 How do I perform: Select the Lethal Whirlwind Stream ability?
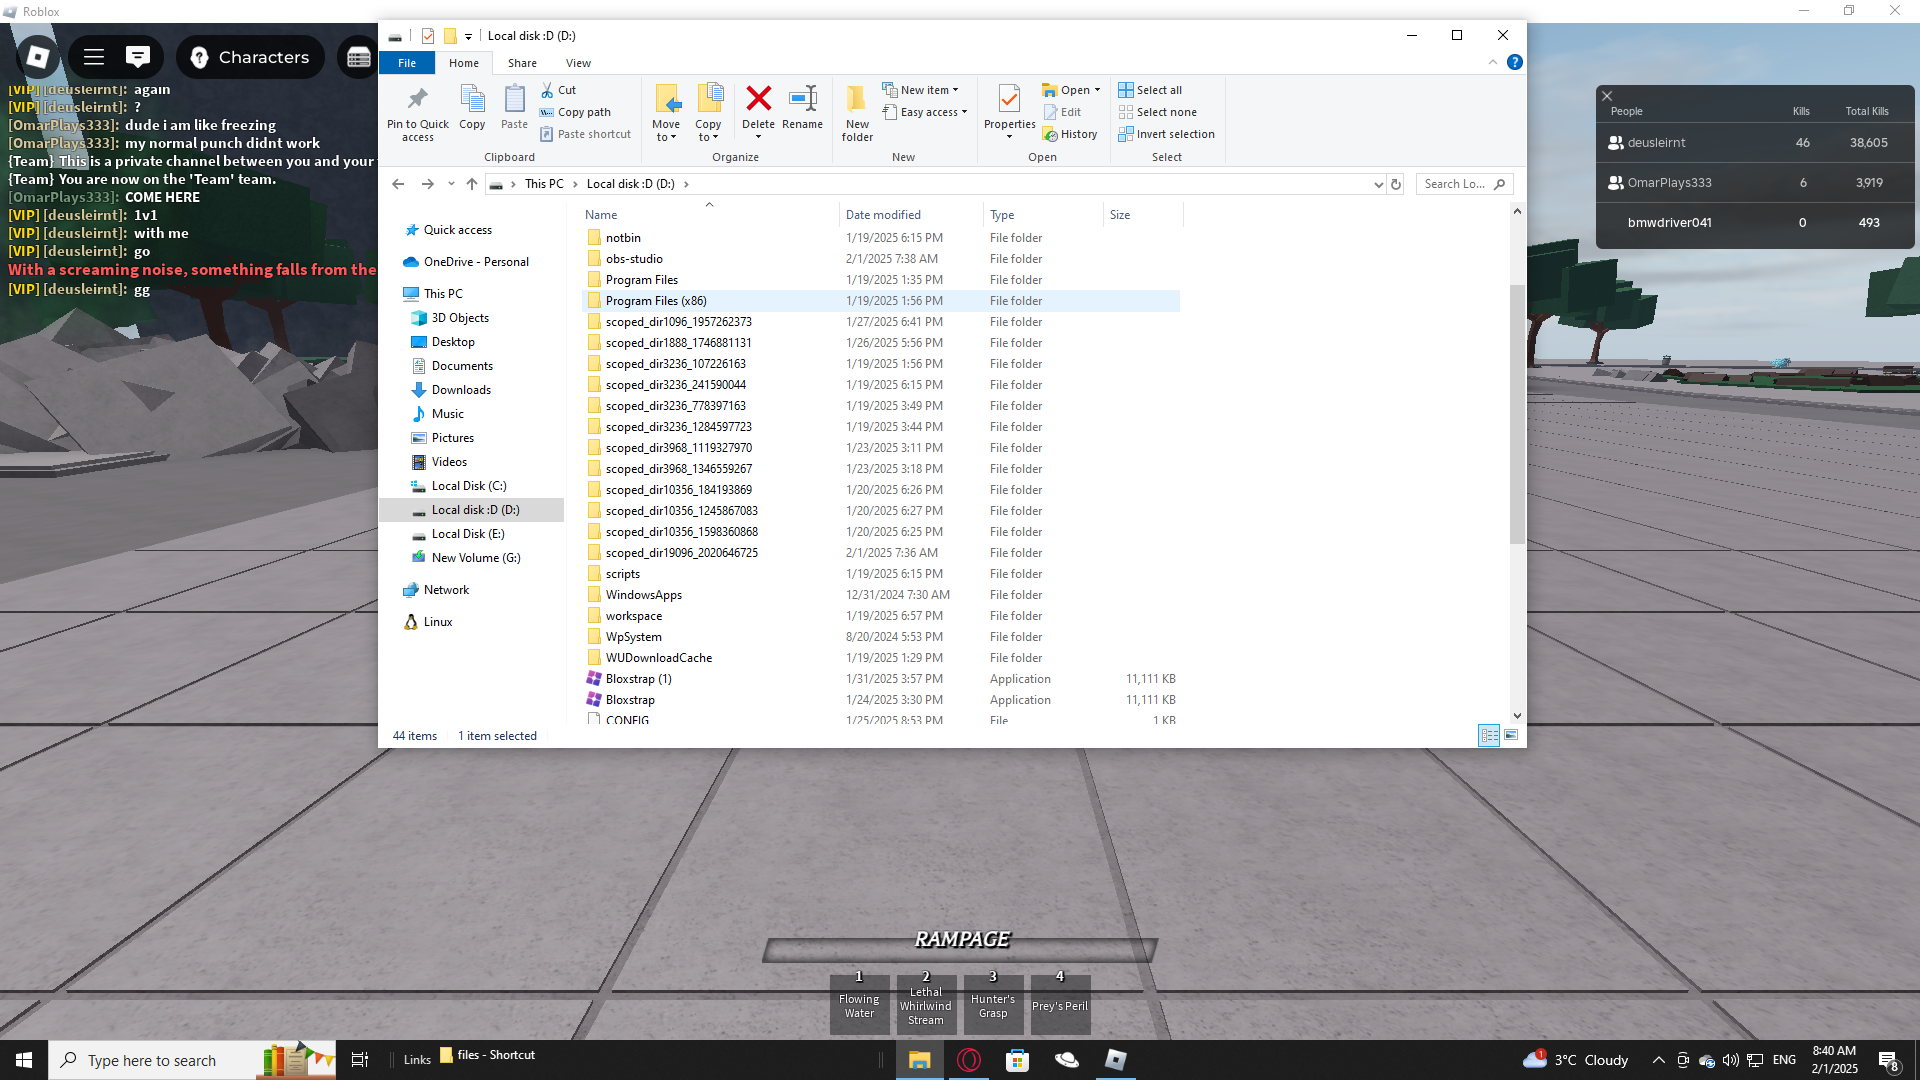point(925,1004)
